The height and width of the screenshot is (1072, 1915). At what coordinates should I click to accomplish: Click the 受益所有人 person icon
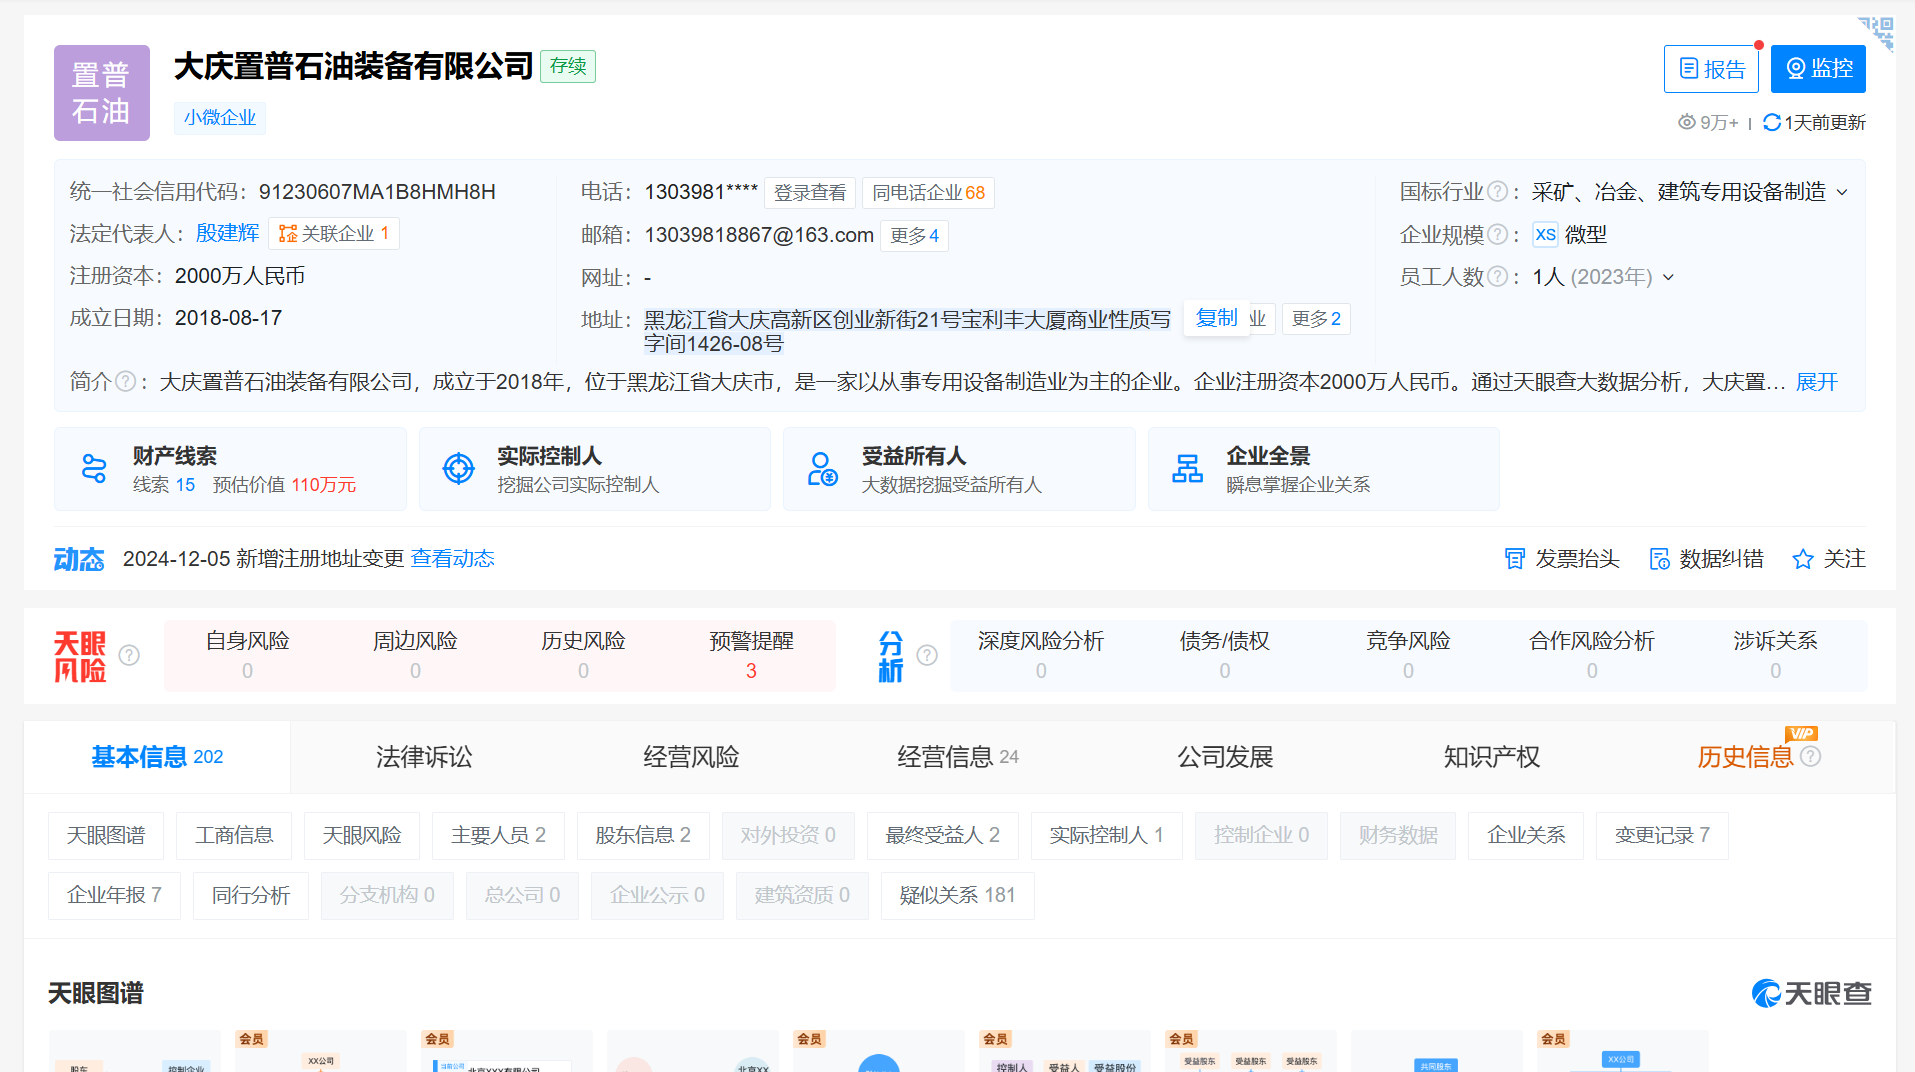[822, 468]
